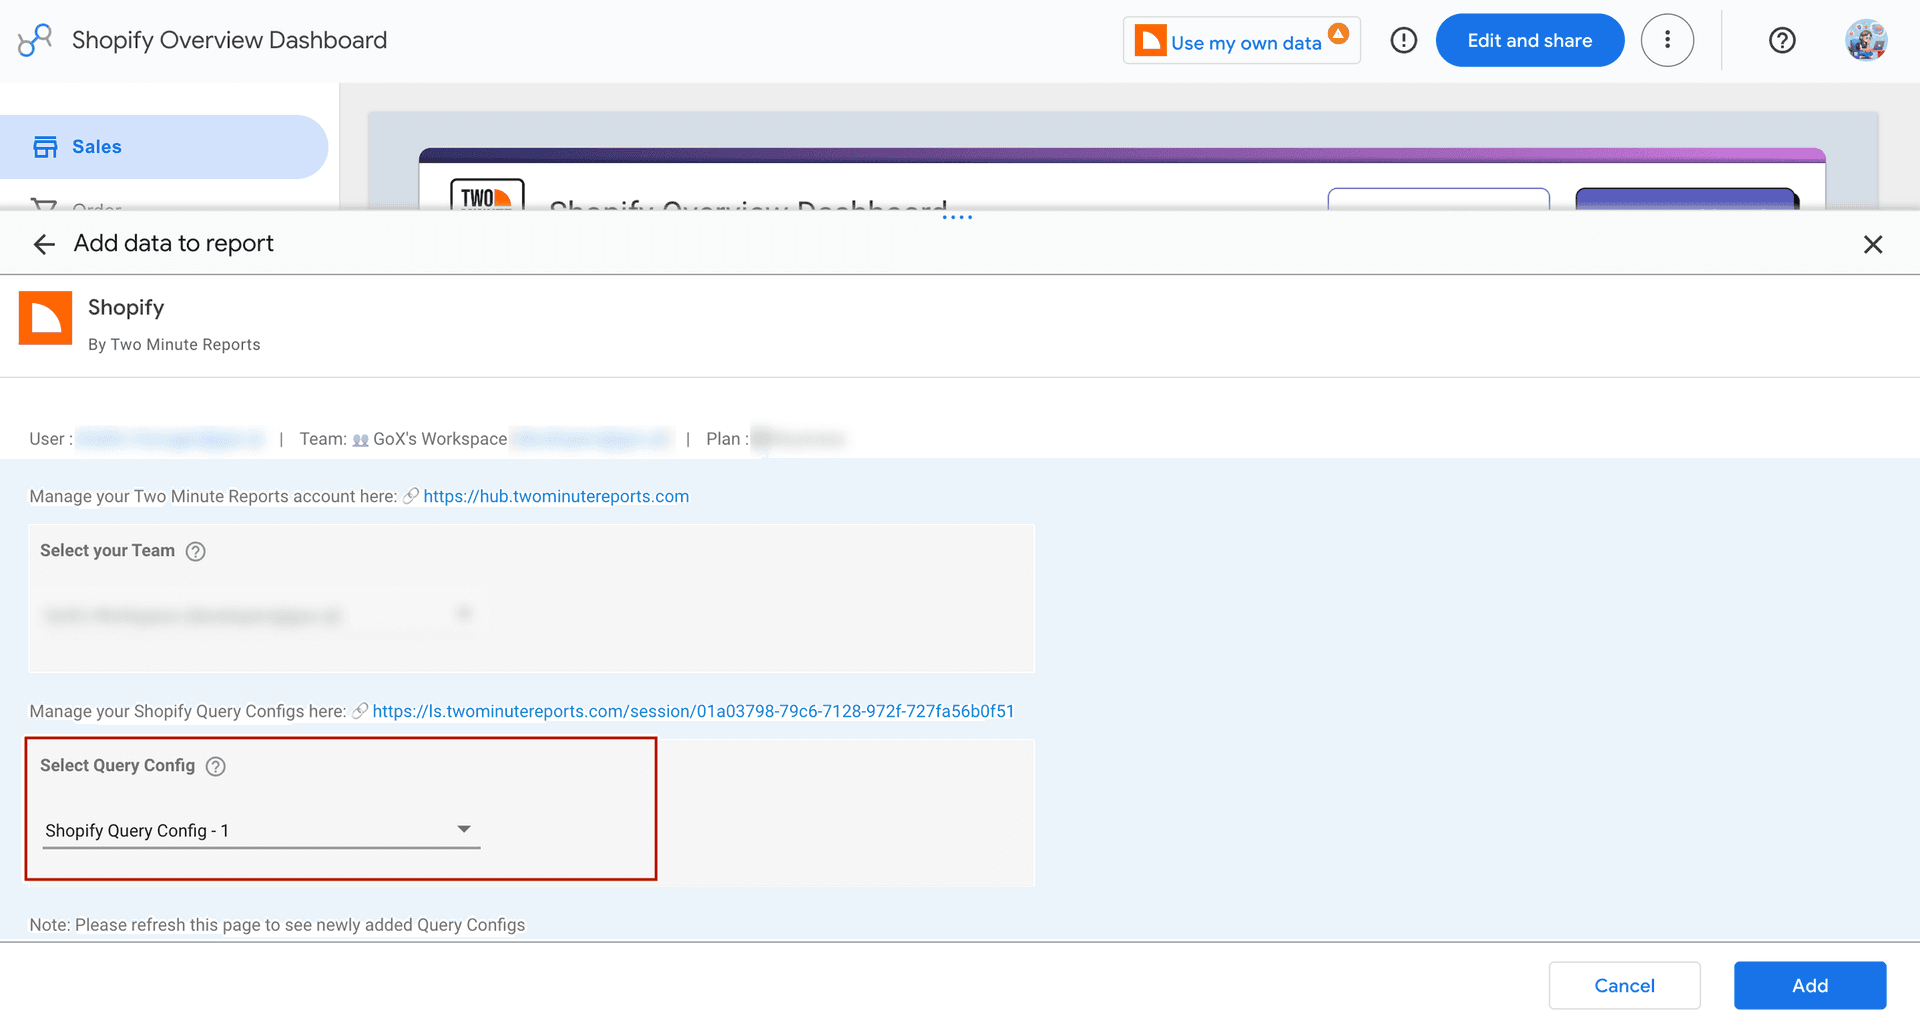This screenshot has height=1027, width=1920.
Task: Select the Sales page in sidebar
Action: coord(164,147)
